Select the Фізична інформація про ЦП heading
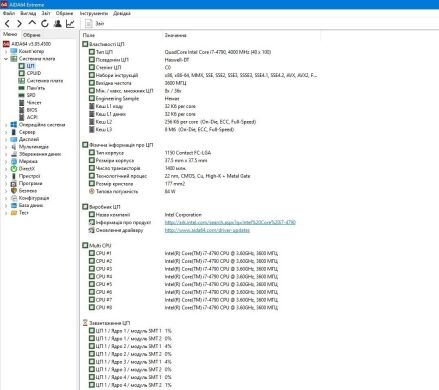Screen dimensions: 439x390 [118, 145]
